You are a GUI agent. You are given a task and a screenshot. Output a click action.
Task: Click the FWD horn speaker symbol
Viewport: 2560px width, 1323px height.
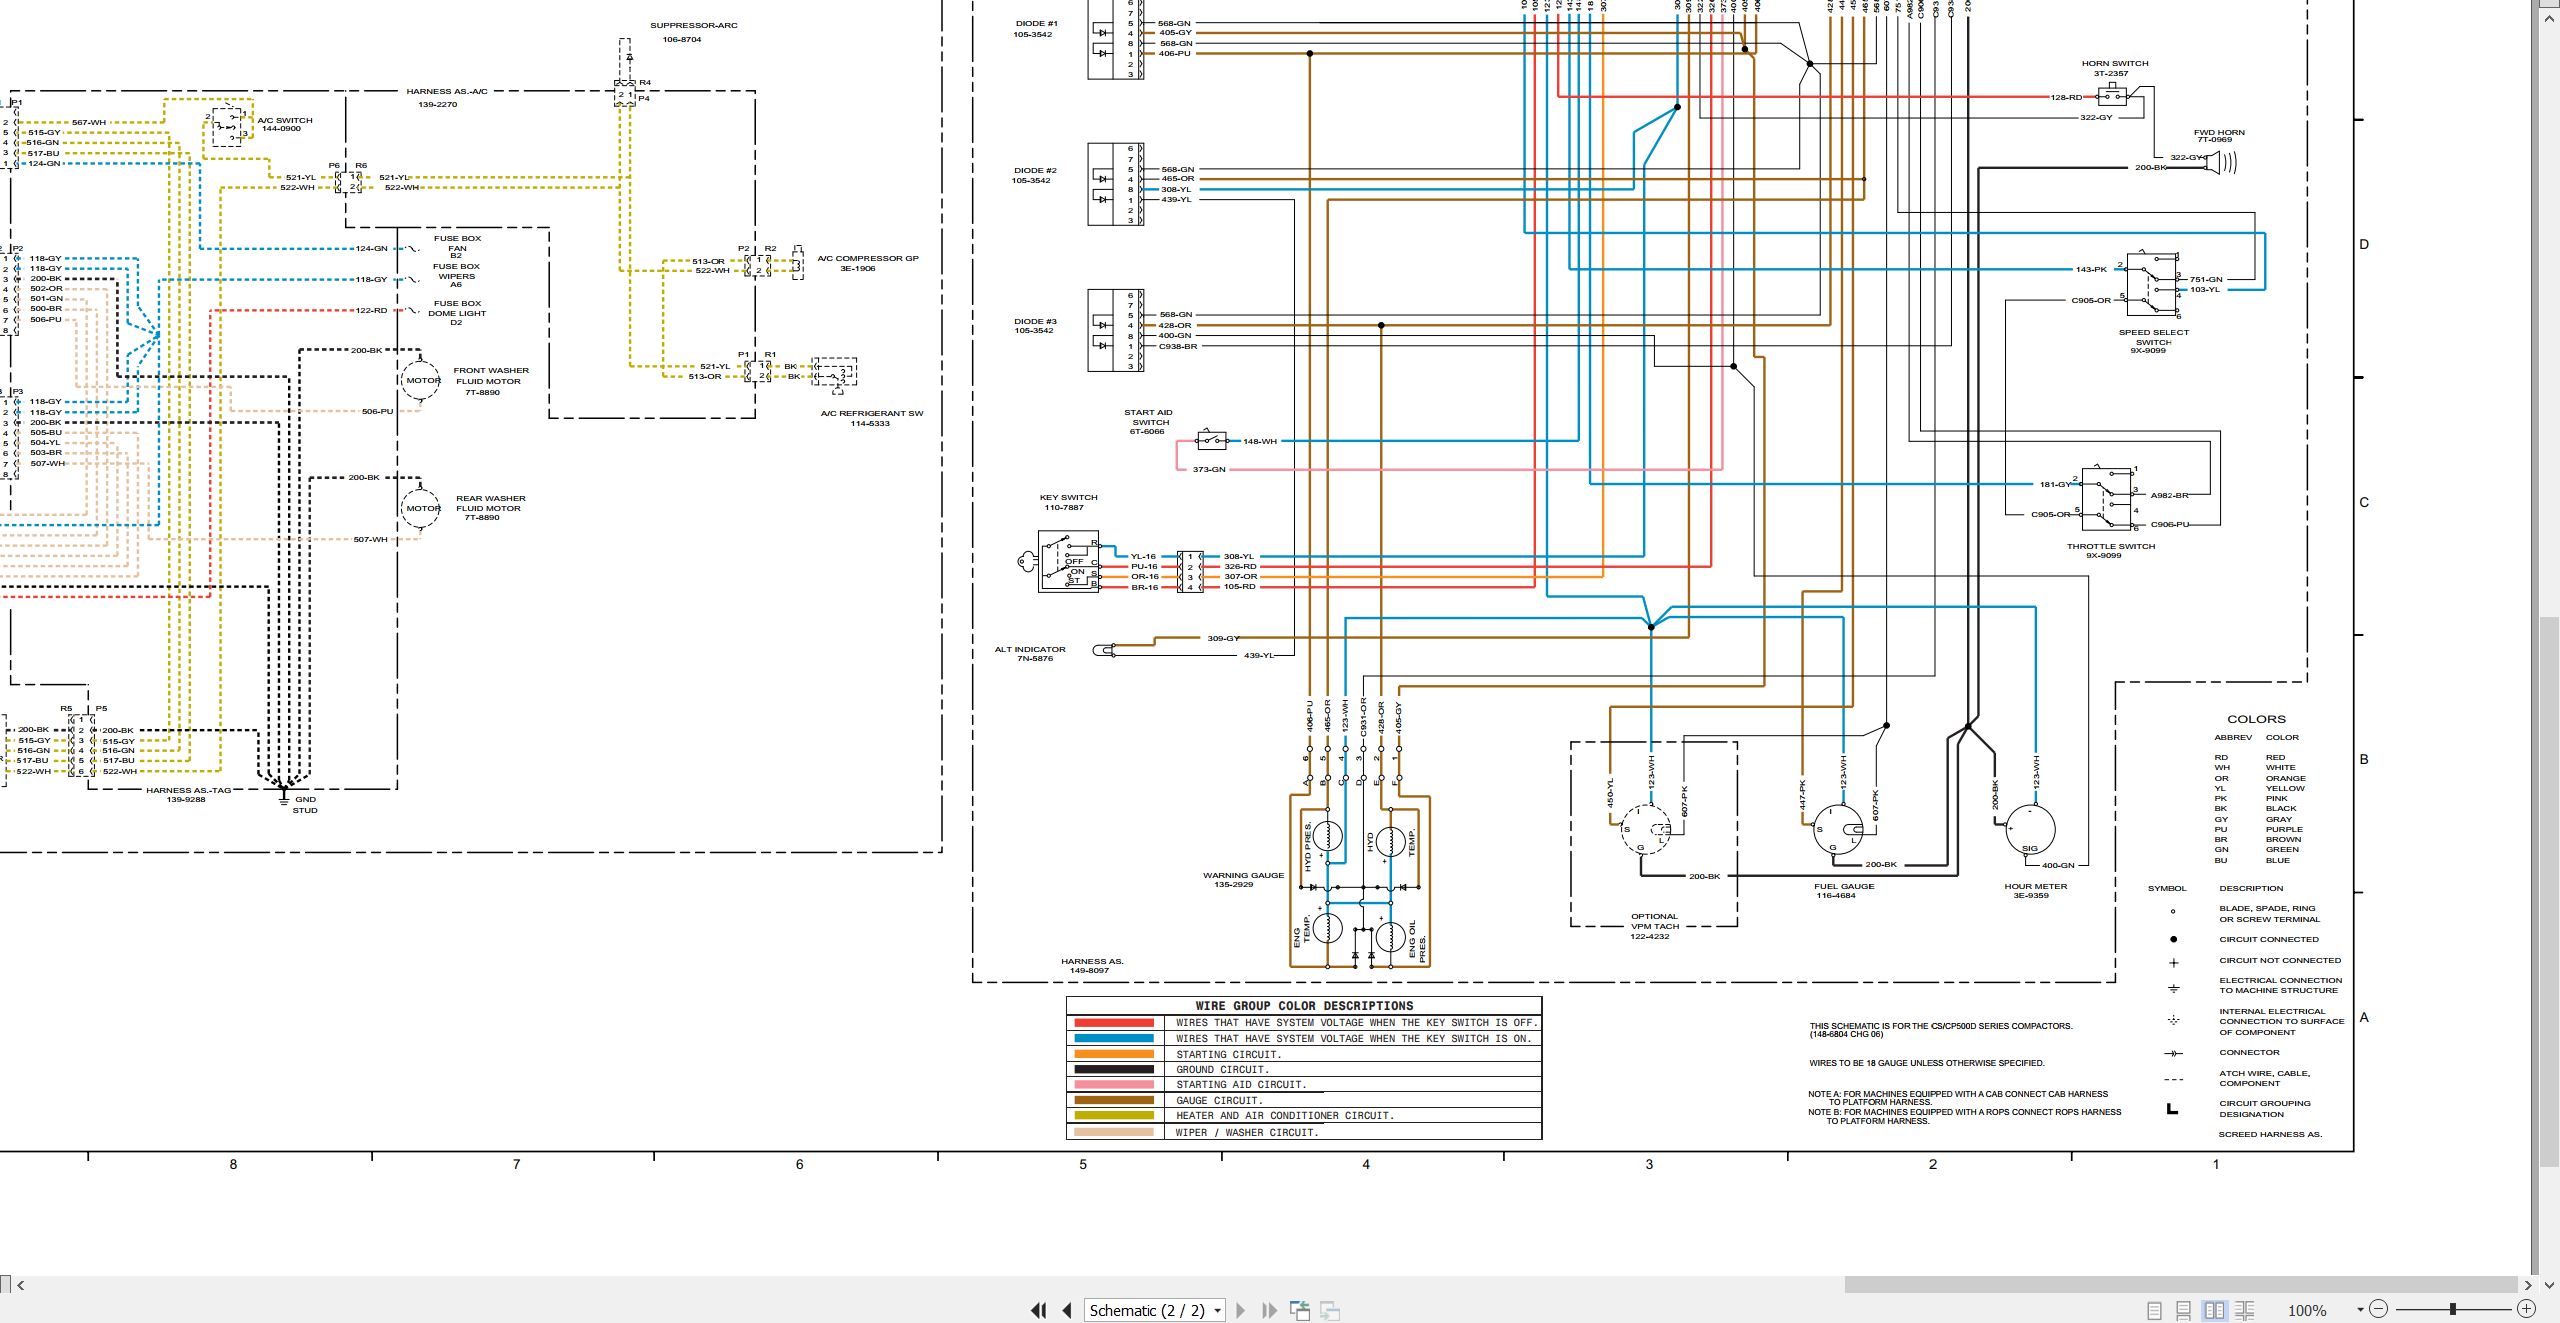[2221, 162]
